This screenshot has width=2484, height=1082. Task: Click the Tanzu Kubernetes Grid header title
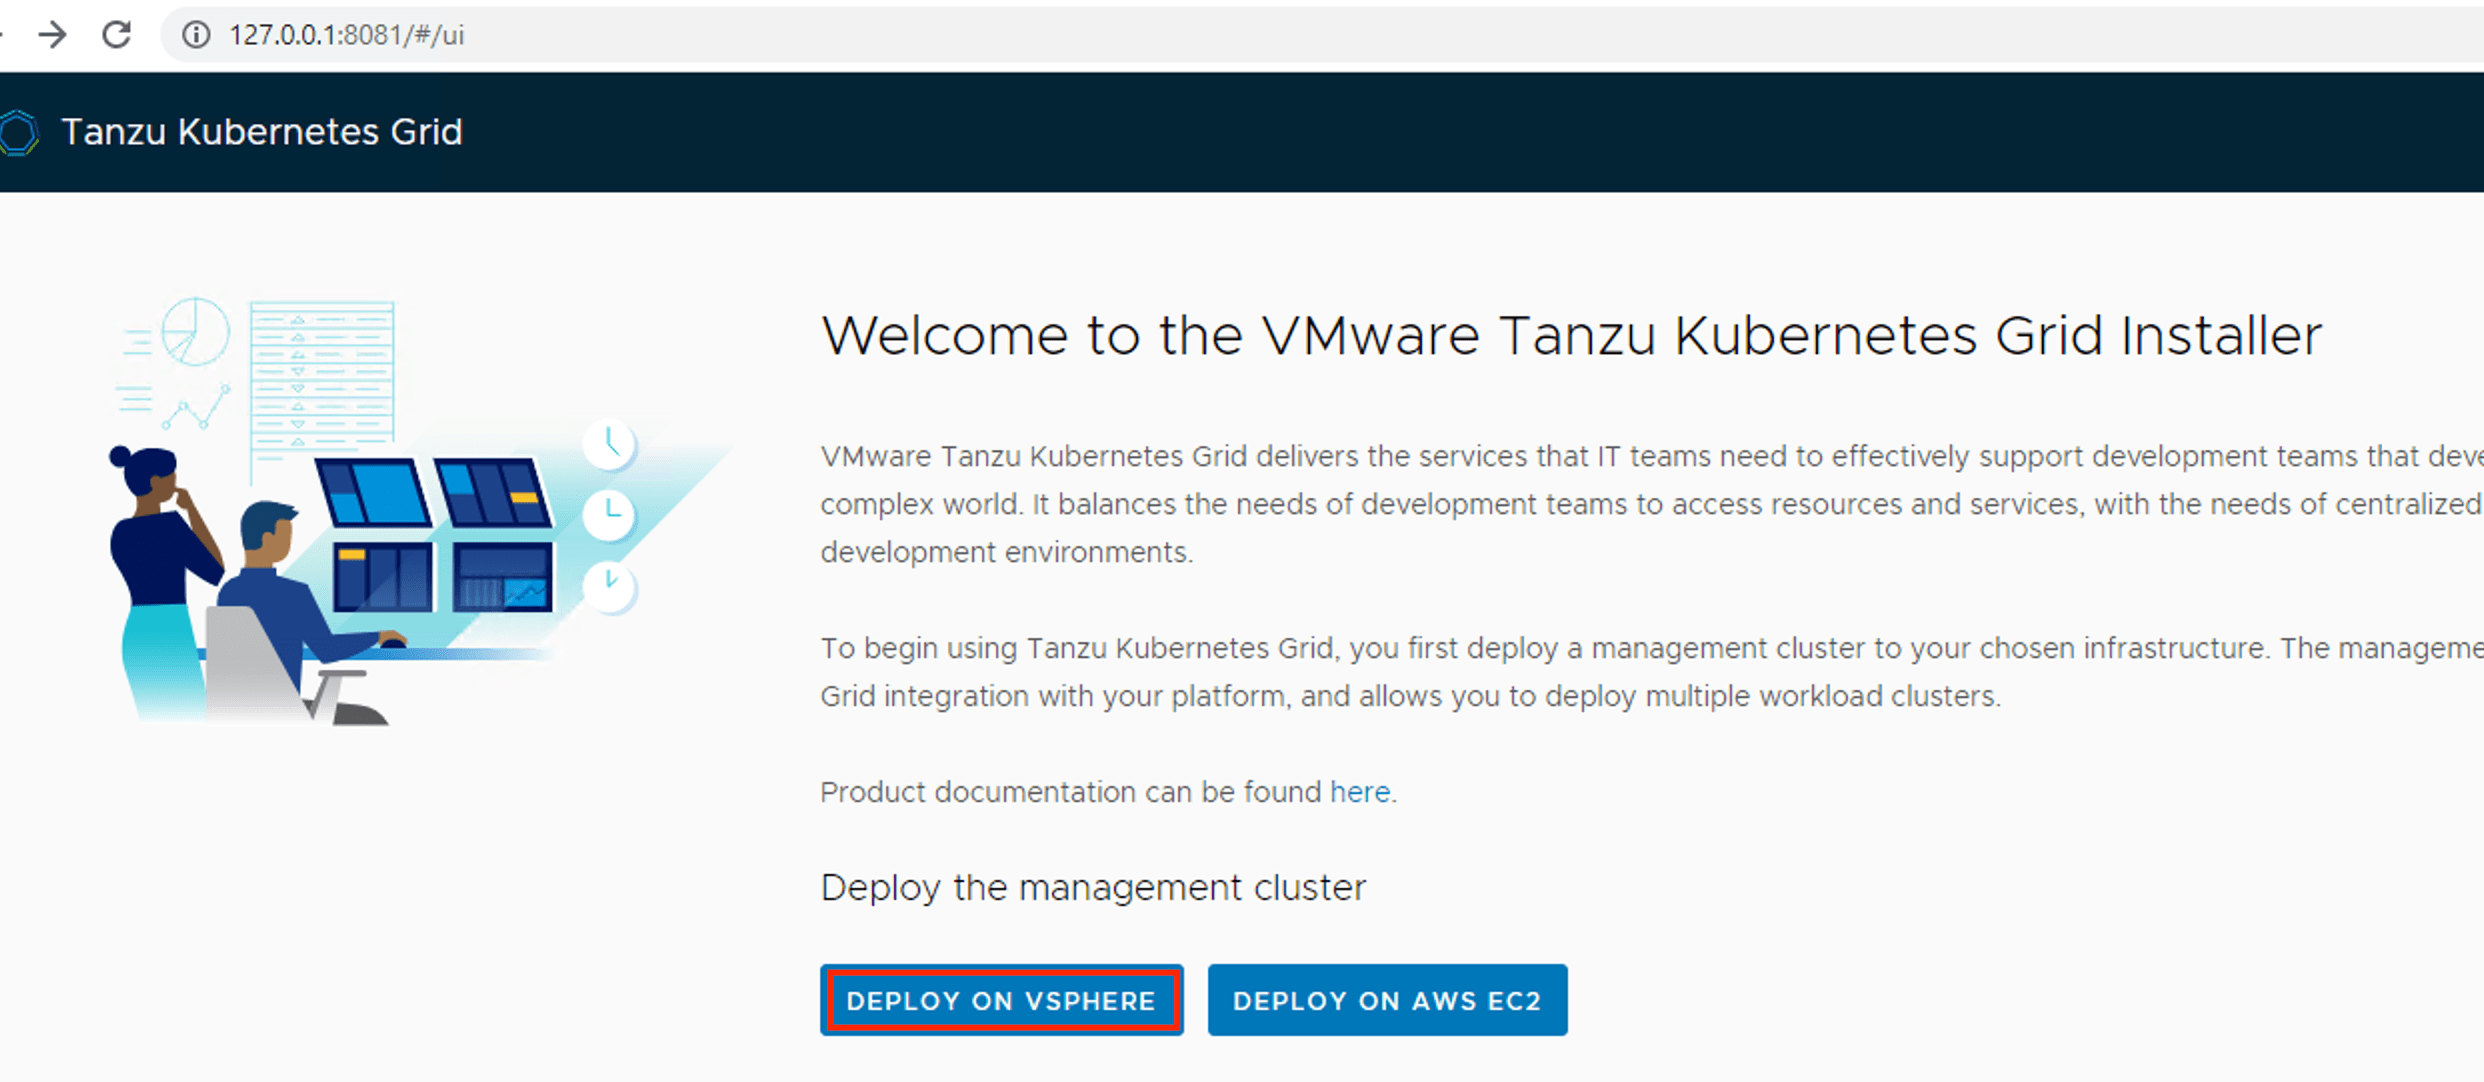click(262, 132)
